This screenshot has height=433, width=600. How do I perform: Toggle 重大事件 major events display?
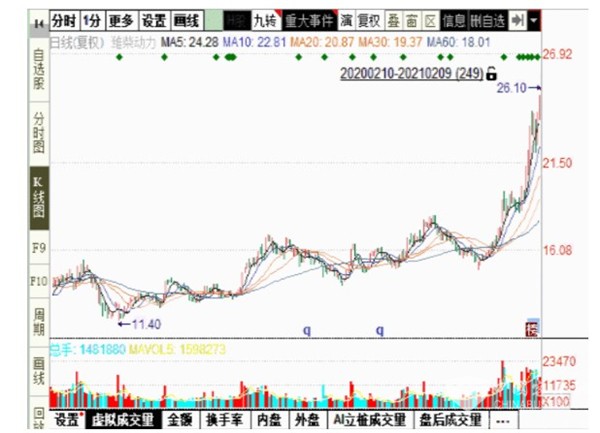tap(309, 20)
